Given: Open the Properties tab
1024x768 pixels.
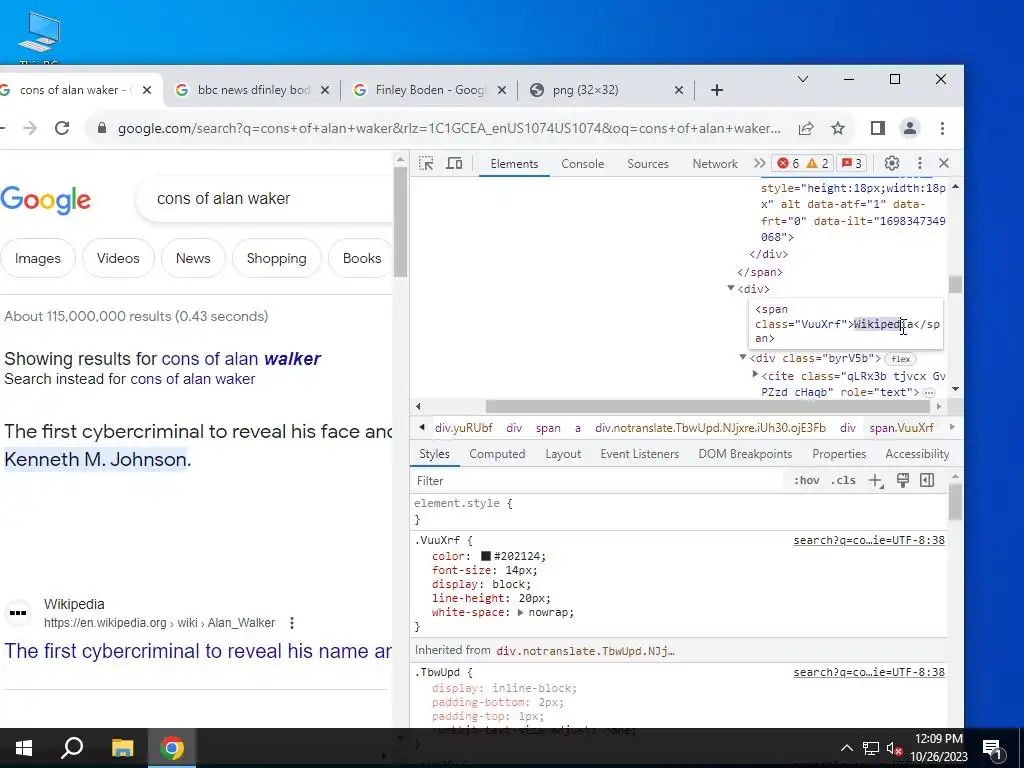Looking at the screenshot, I should 839,454.
